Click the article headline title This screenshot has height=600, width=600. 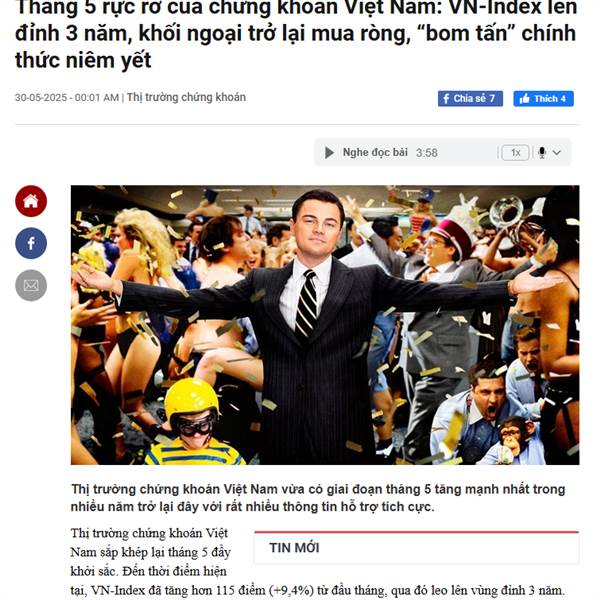click(x=296, y=34)
